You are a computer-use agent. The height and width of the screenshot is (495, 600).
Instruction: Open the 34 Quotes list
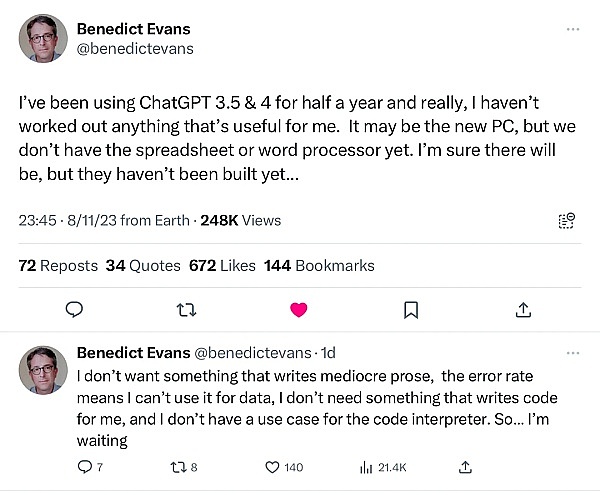(x=143, y=265)
